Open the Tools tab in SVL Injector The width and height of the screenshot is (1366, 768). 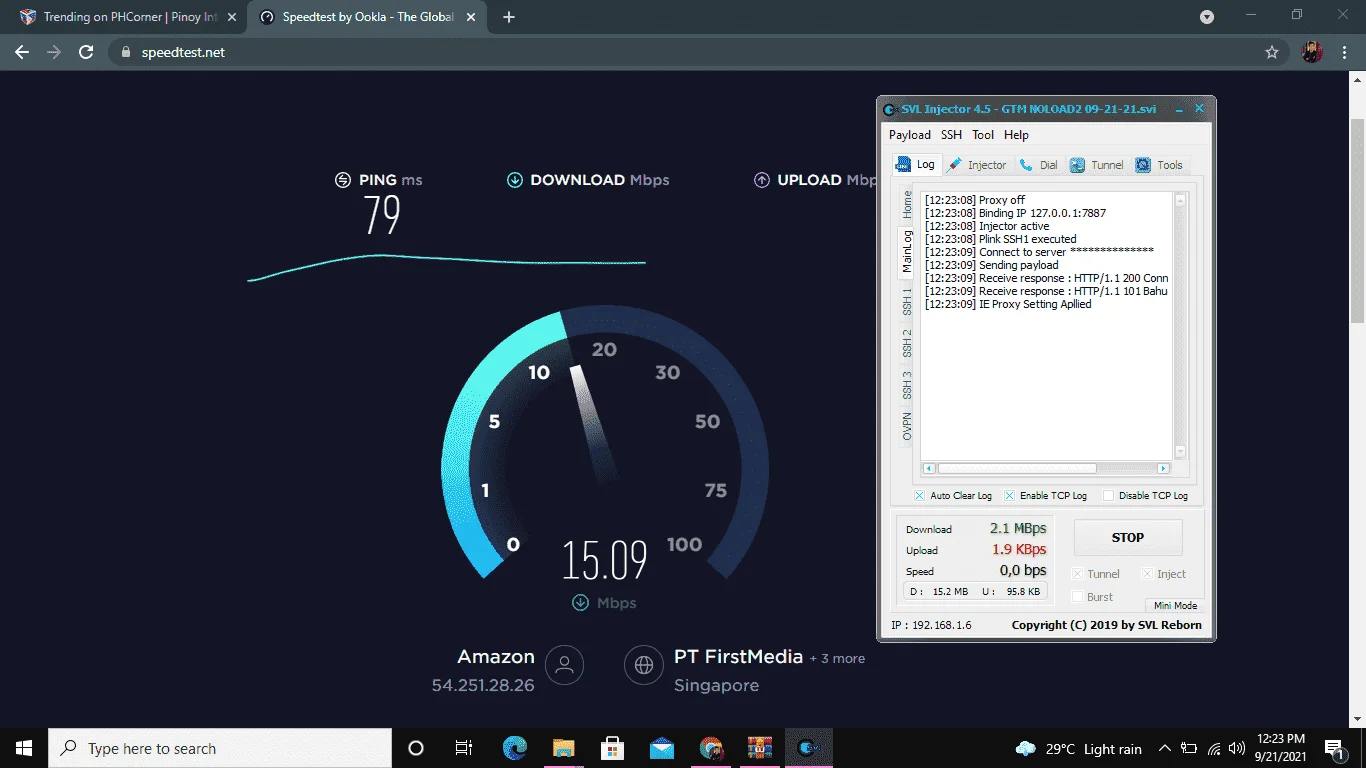point(1158,165)
